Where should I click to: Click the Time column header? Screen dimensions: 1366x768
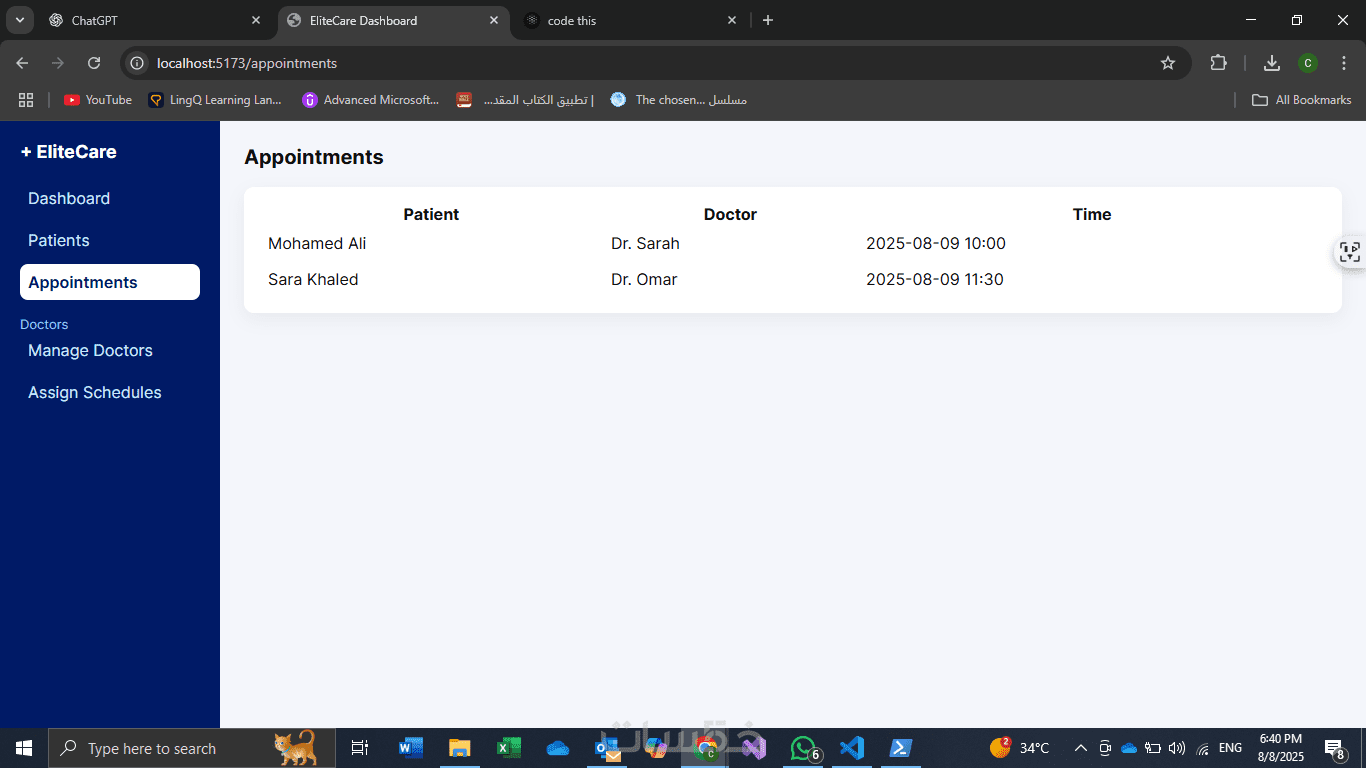[1092, 214]
